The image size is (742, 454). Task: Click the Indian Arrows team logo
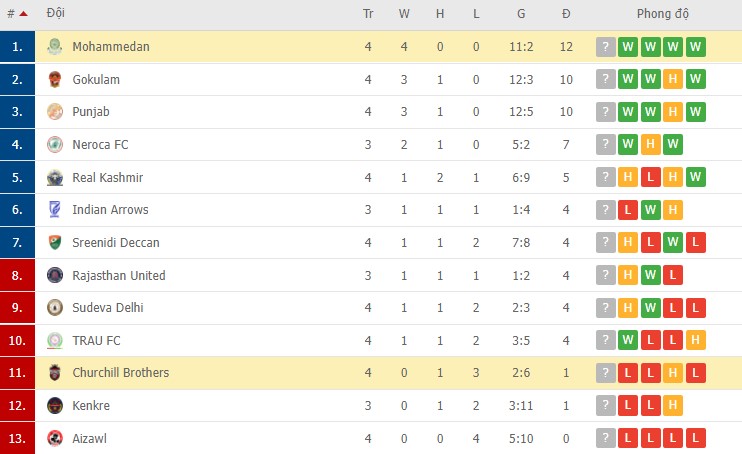pos(55,210)
